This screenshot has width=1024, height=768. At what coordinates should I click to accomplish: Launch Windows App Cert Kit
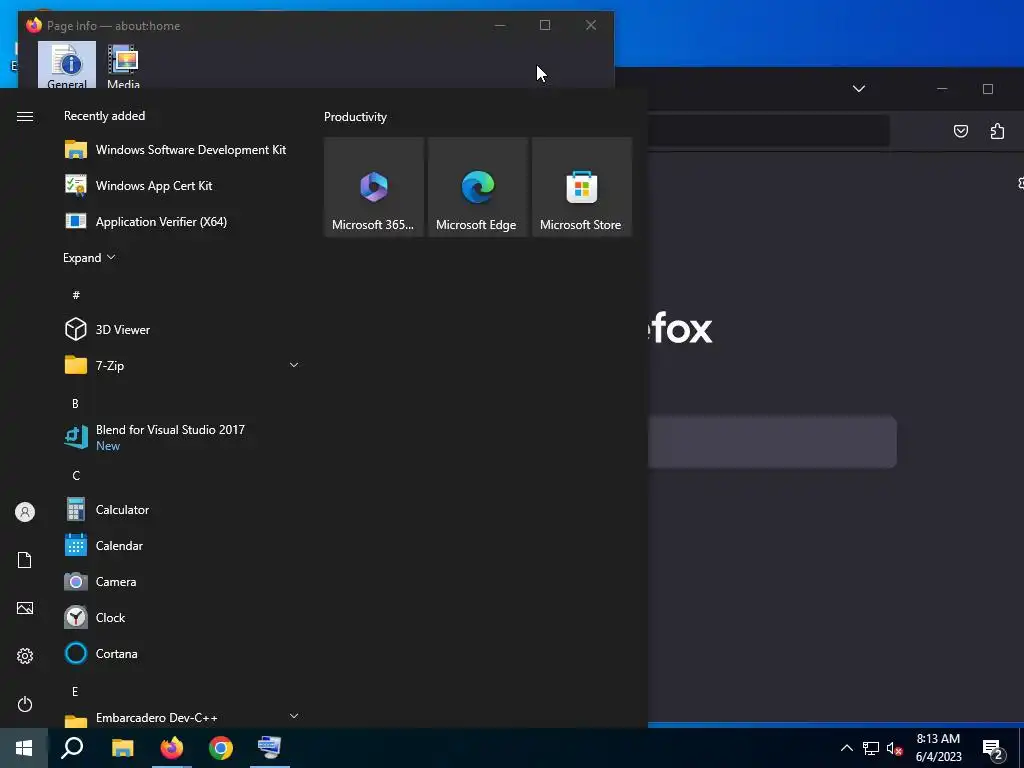[x=182, y=185]
